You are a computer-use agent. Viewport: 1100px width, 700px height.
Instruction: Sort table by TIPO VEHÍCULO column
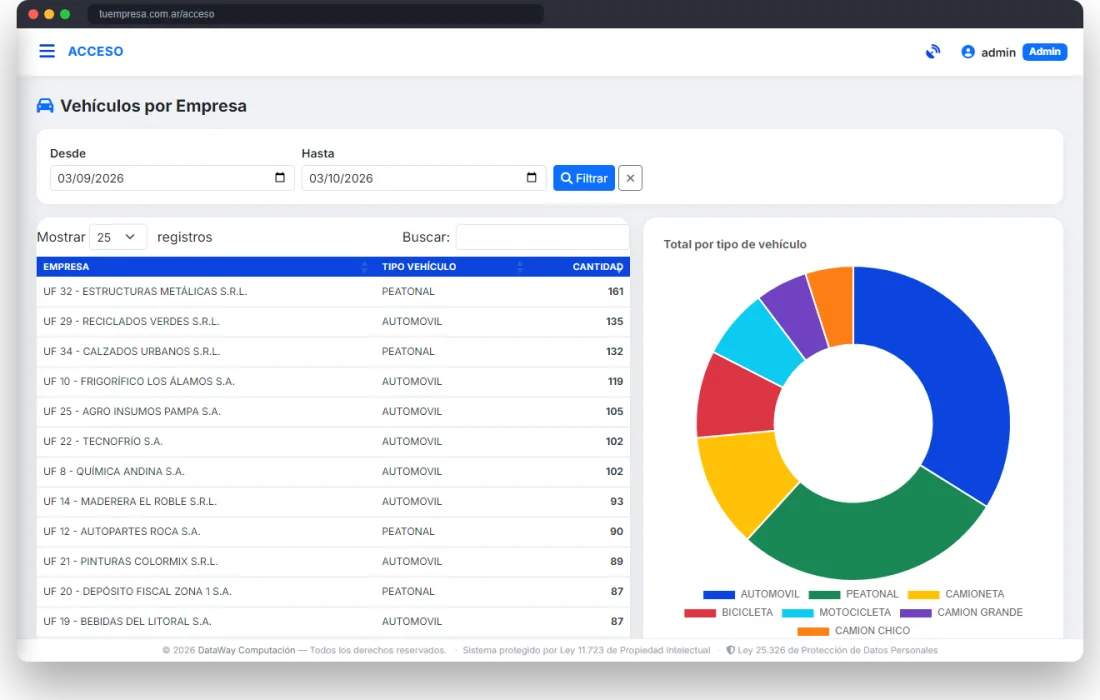click(452, 267)
